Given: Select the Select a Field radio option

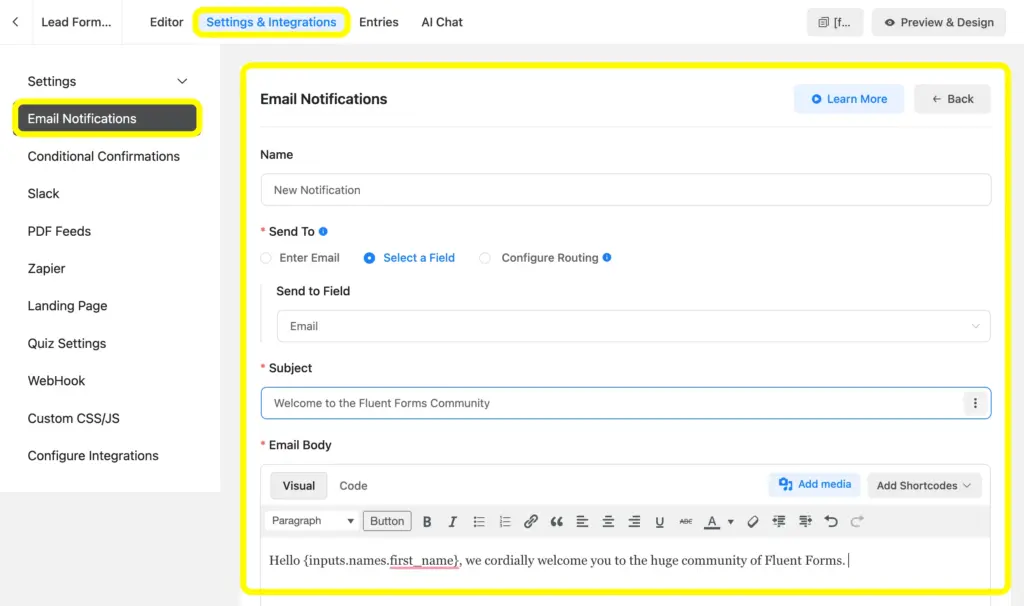Looking at the screenshot, I should [370, 258].
